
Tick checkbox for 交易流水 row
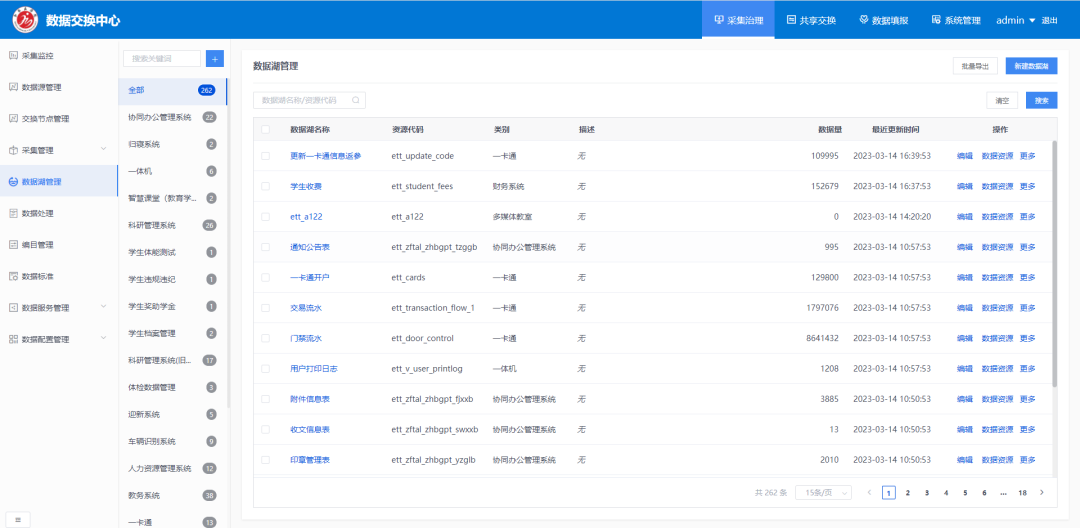tap(266, 308)
